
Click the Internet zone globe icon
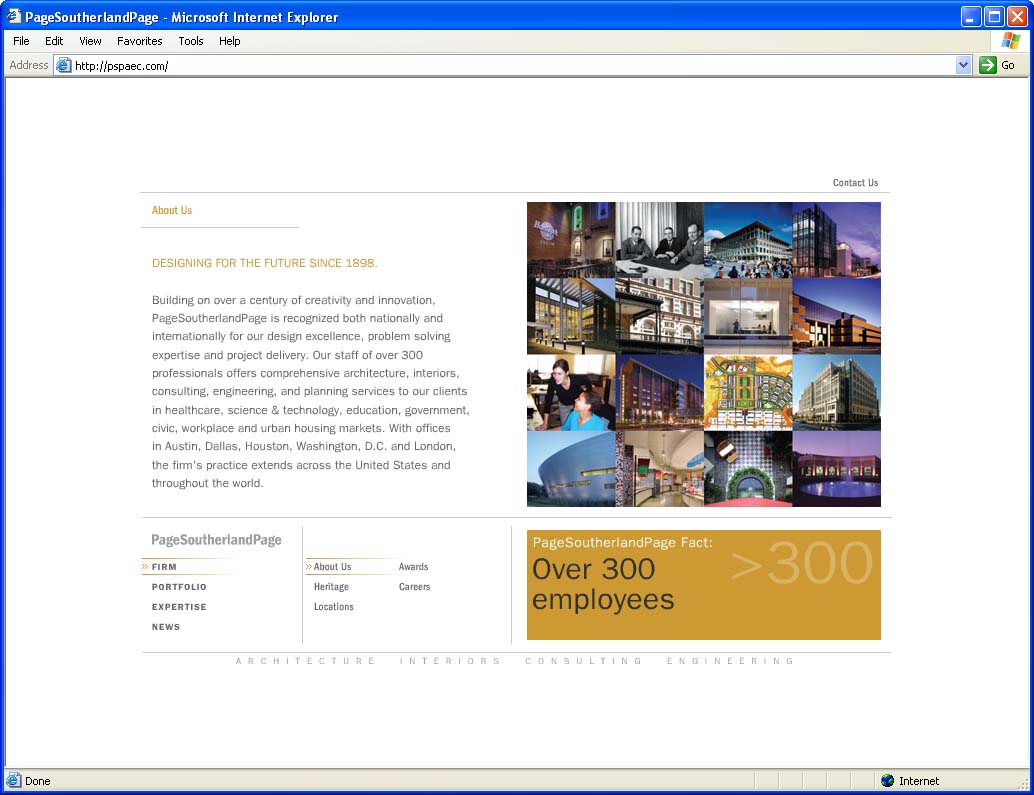pyautogui.click(x=887, y=781)
